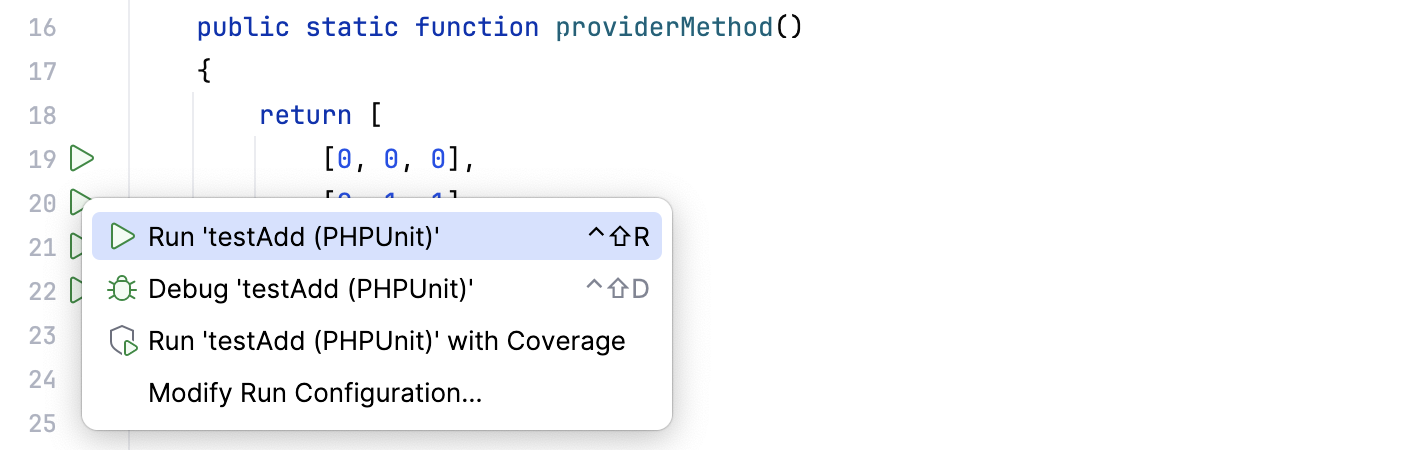This screenshot has height=450, width=1412.
Task: Click the static keyword on line 16
Action: (351, 27)
